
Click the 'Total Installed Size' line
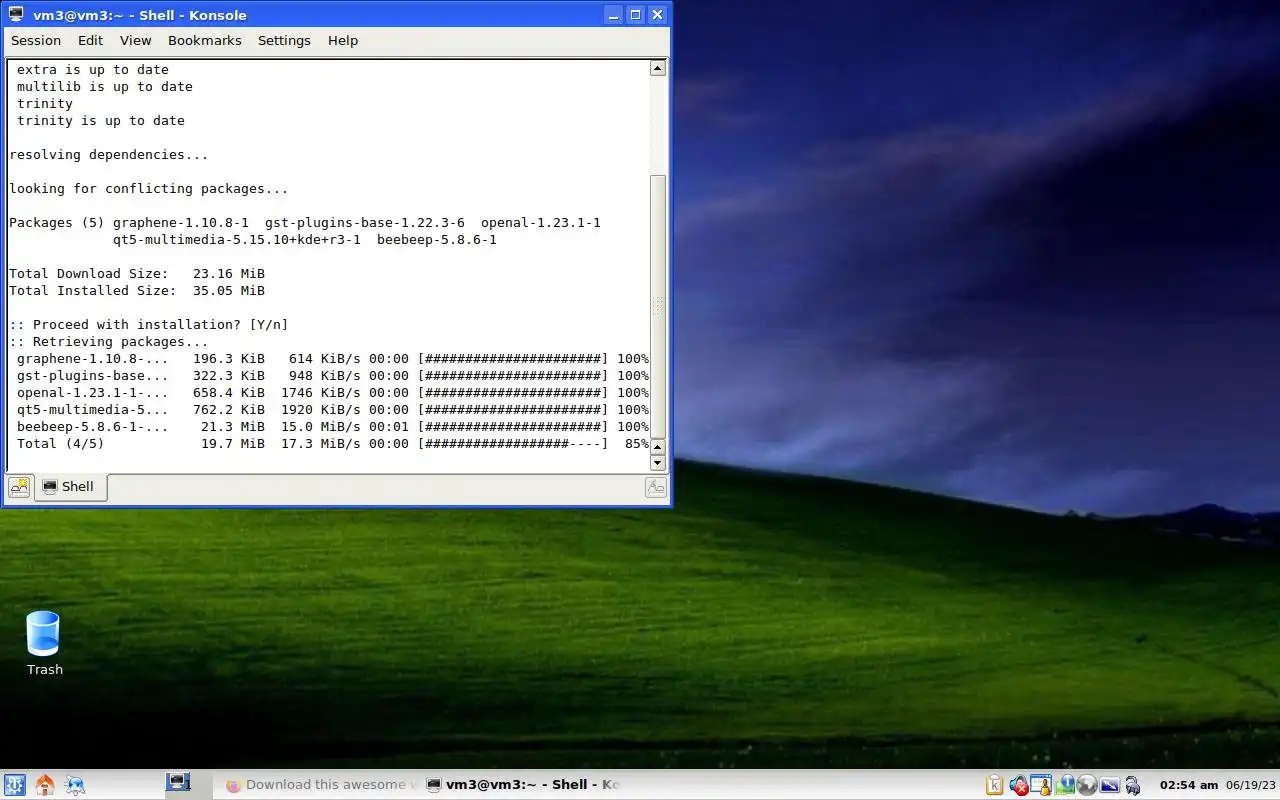point(137,290)
